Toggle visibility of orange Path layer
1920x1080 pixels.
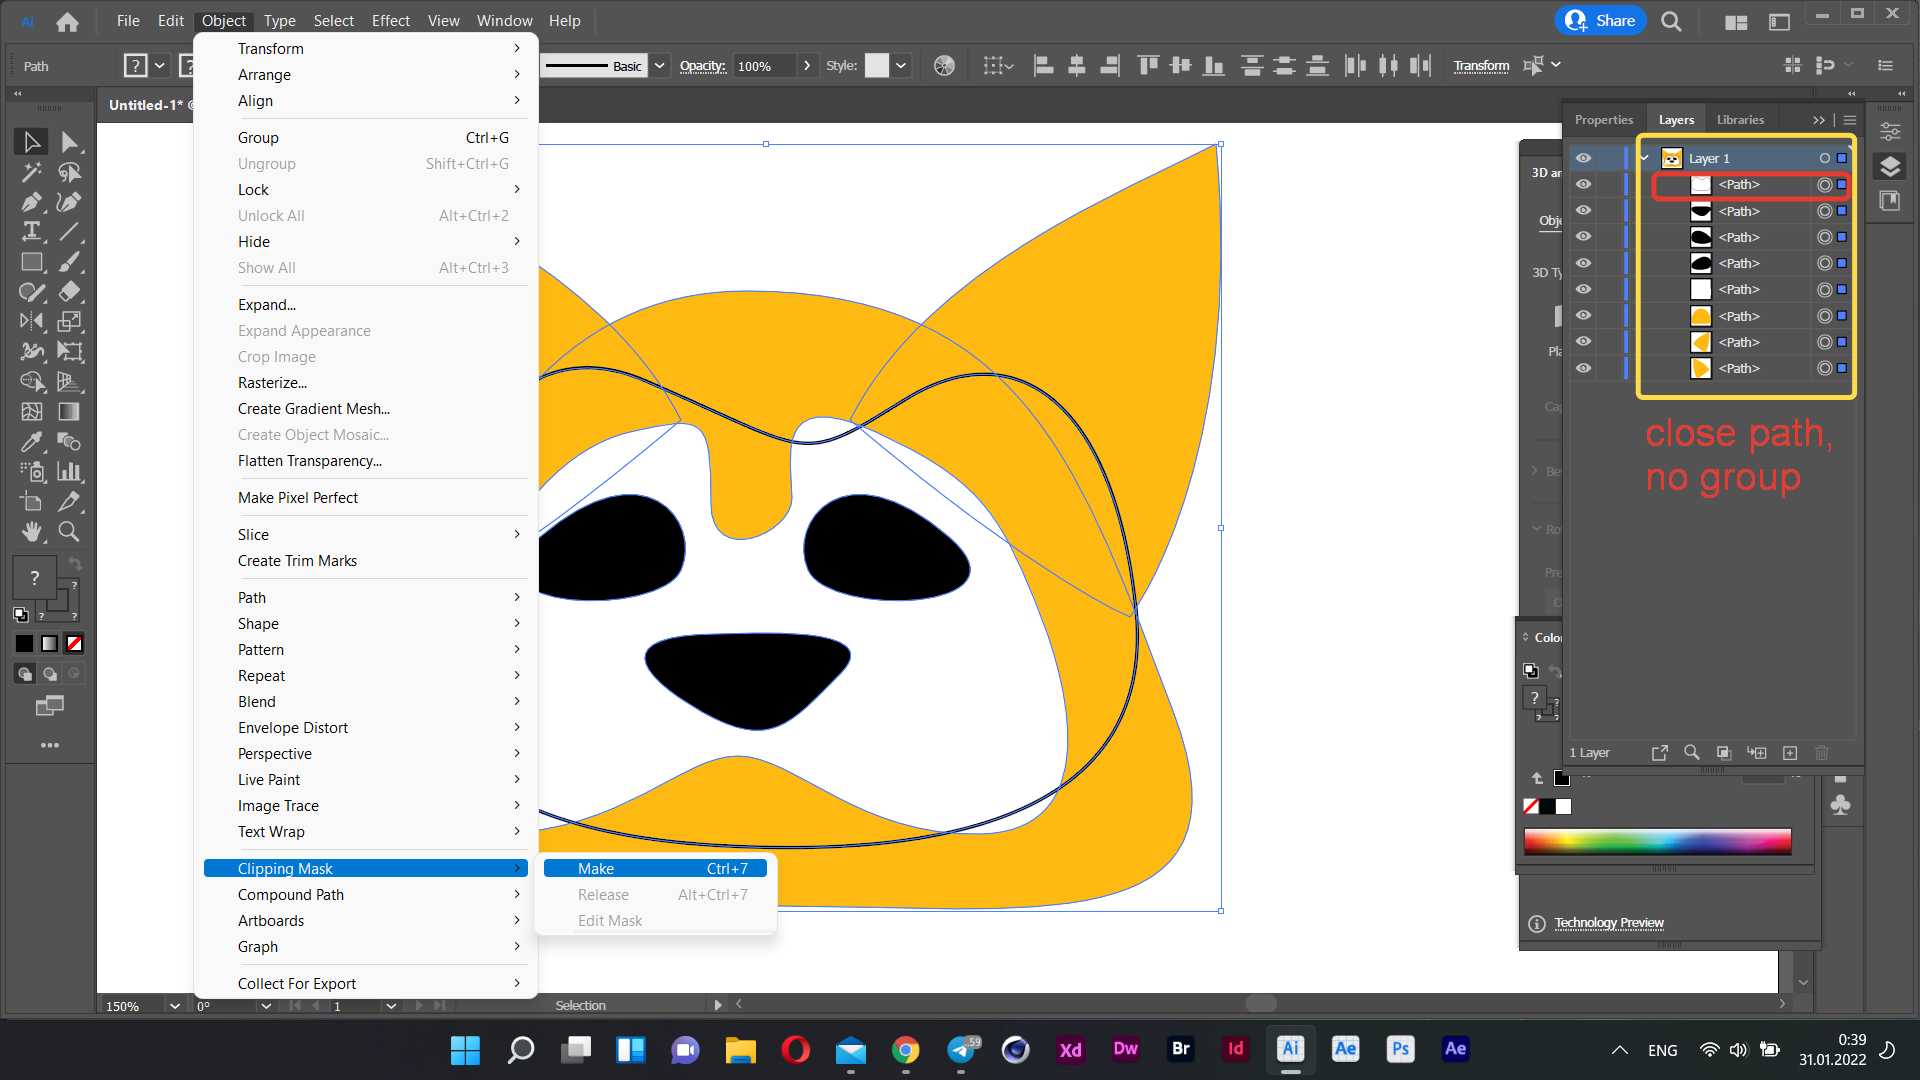tap(1582, 315)
